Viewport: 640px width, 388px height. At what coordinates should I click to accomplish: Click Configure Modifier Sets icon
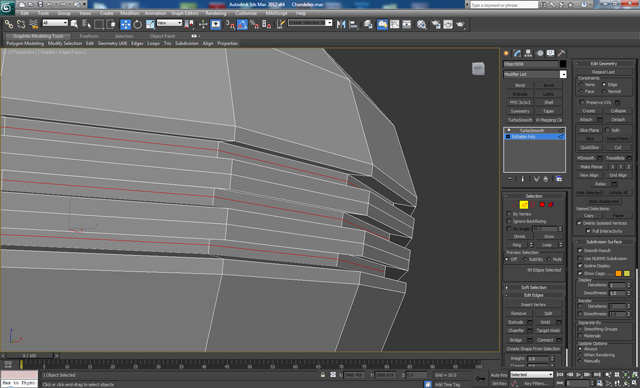click(559, 179)
